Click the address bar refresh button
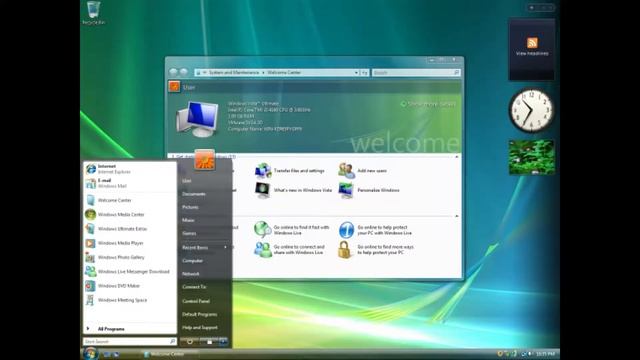The image size is (640, 360). tap(364, 73)
